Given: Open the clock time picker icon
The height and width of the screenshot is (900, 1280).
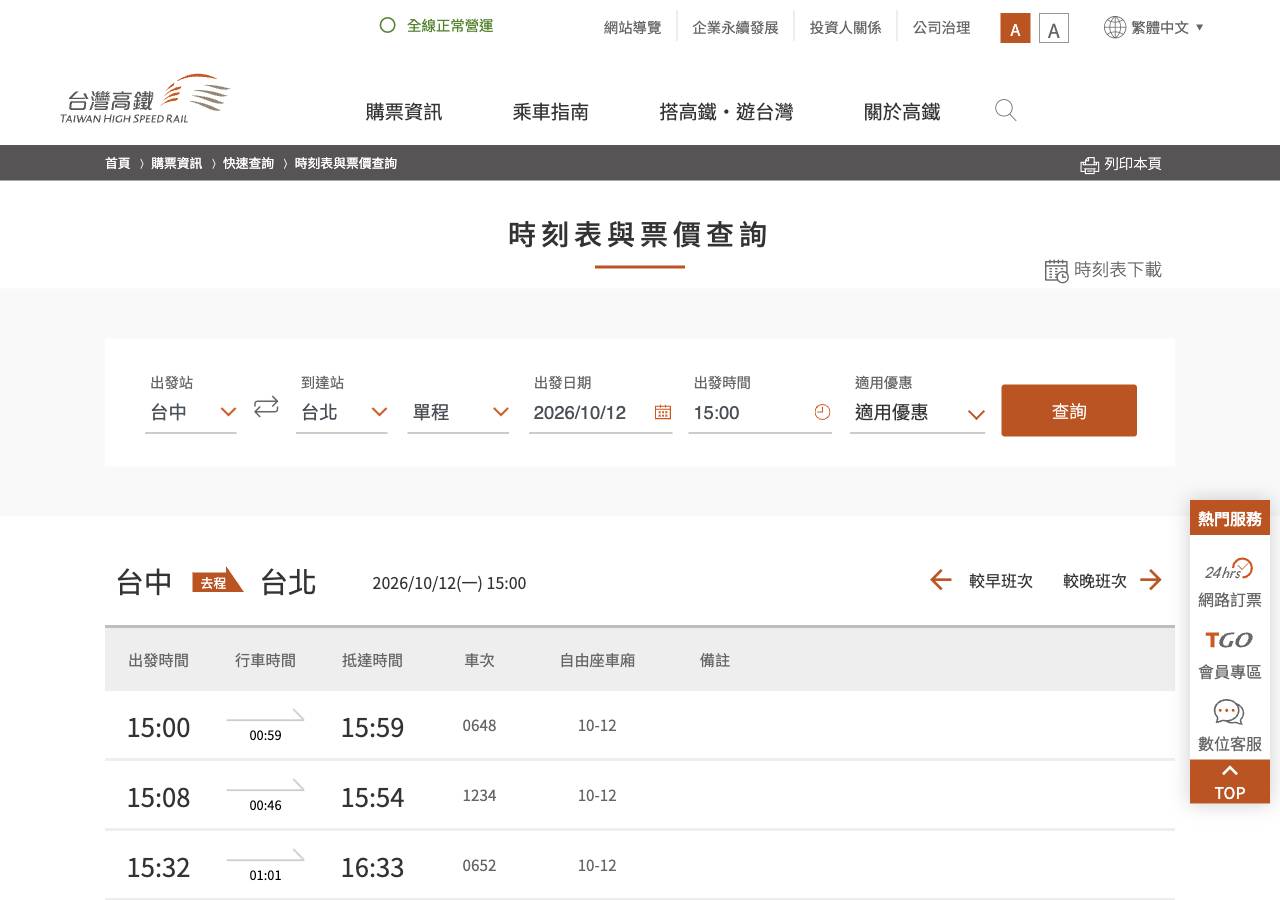Looking at the screenshot, I should pos(822,412).
